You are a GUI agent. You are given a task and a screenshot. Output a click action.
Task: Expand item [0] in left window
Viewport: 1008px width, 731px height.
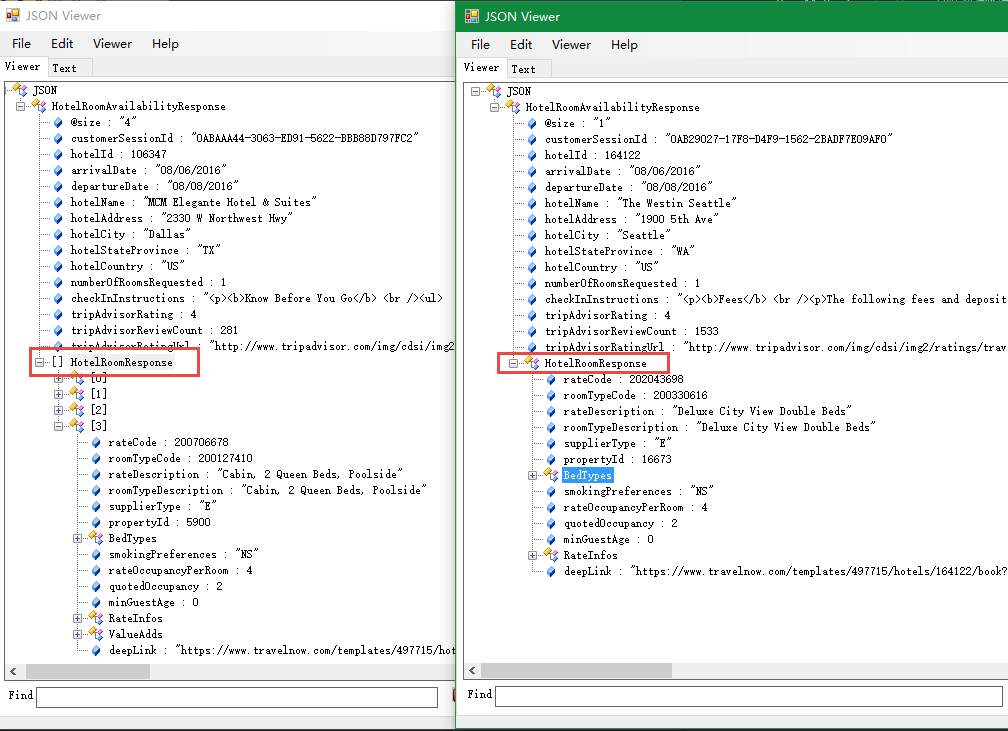(x=58, y=379)
